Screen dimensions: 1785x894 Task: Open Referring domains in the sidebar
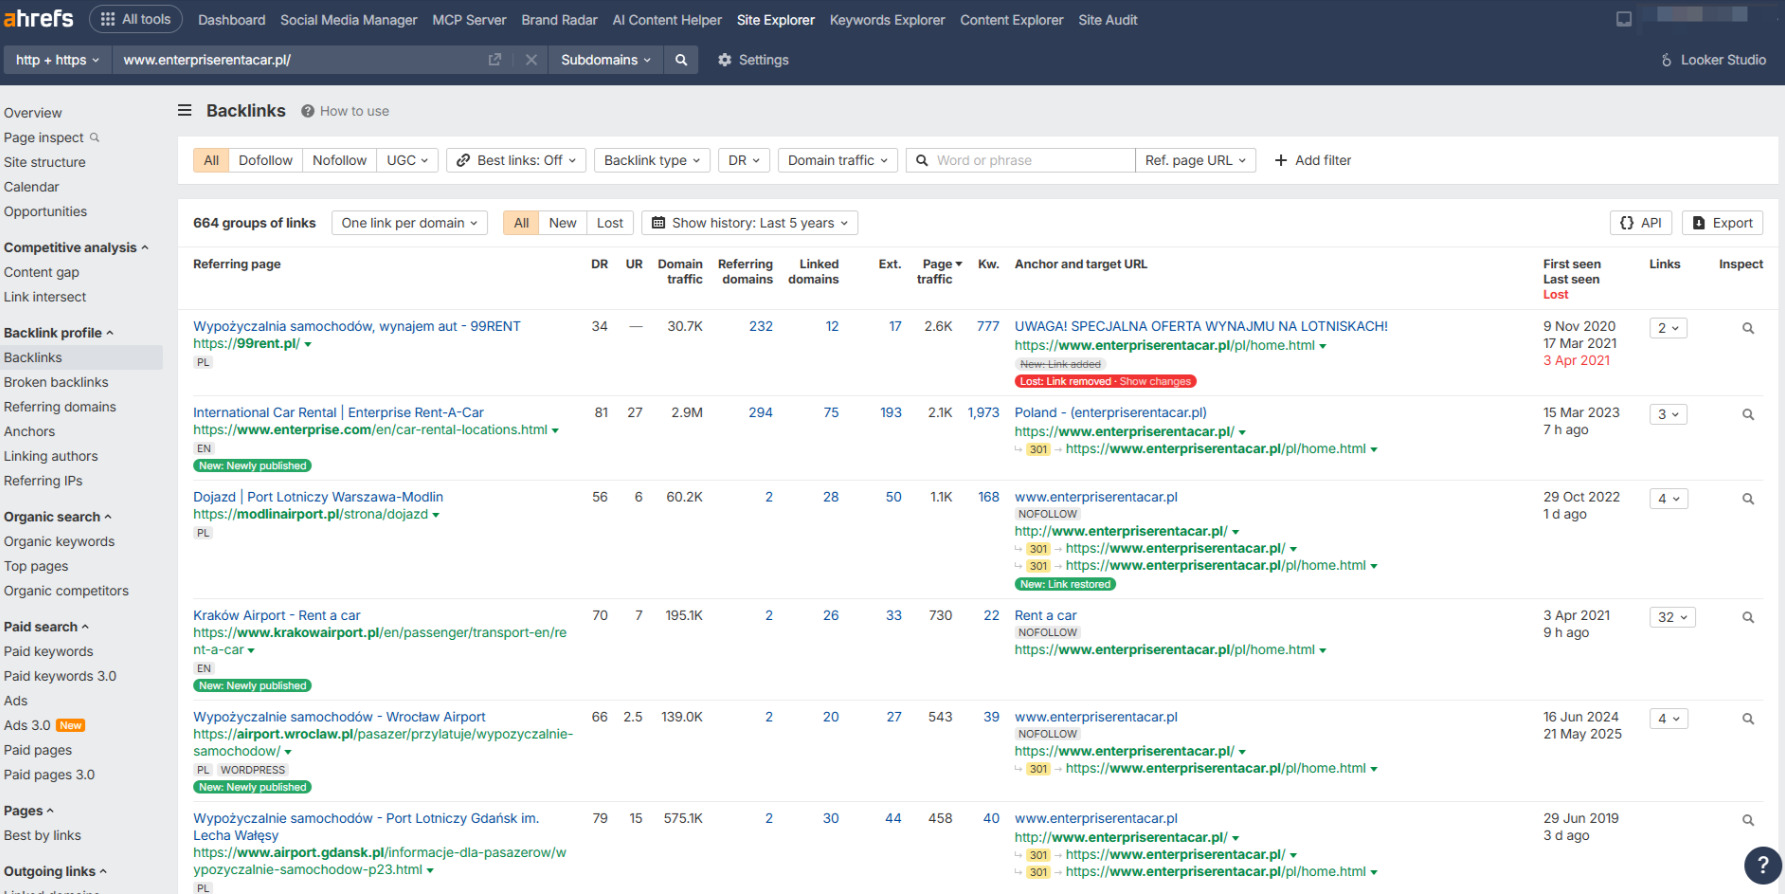pos(60,407)
